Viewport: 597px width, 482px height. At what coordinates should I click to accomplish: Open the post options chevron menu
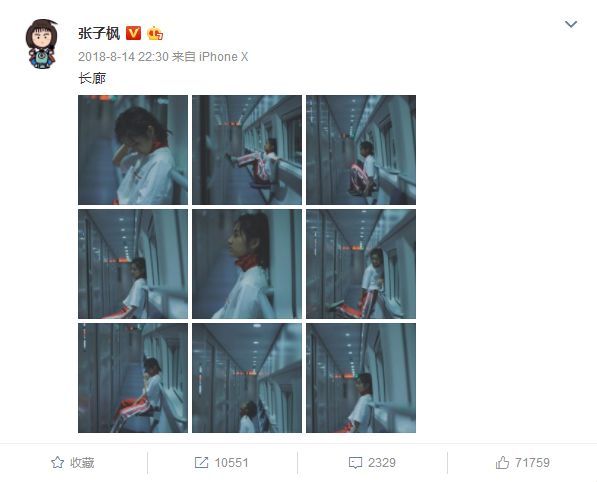coord(571,24)
